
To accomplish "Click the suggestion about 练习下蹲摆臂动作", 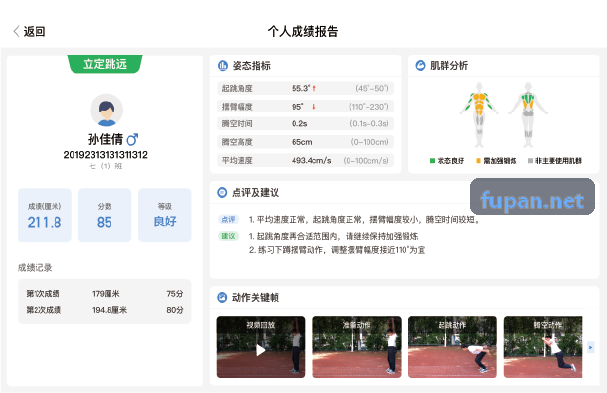I will pyautogui.click(x=337, y=250).
